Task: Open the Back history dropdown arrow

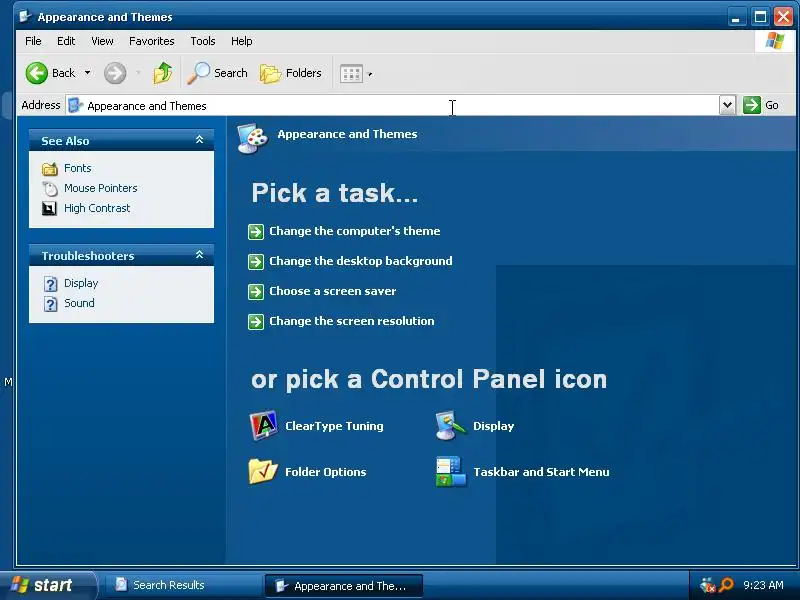Action: tap(88, 73)
